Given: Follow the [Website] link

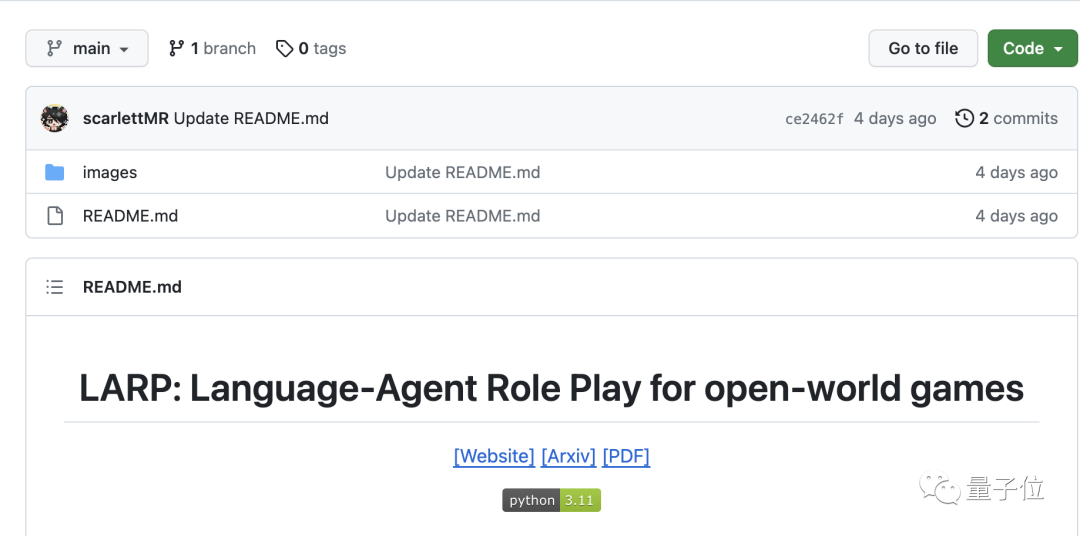Looking at the screenshot, I should coord(494,456).
